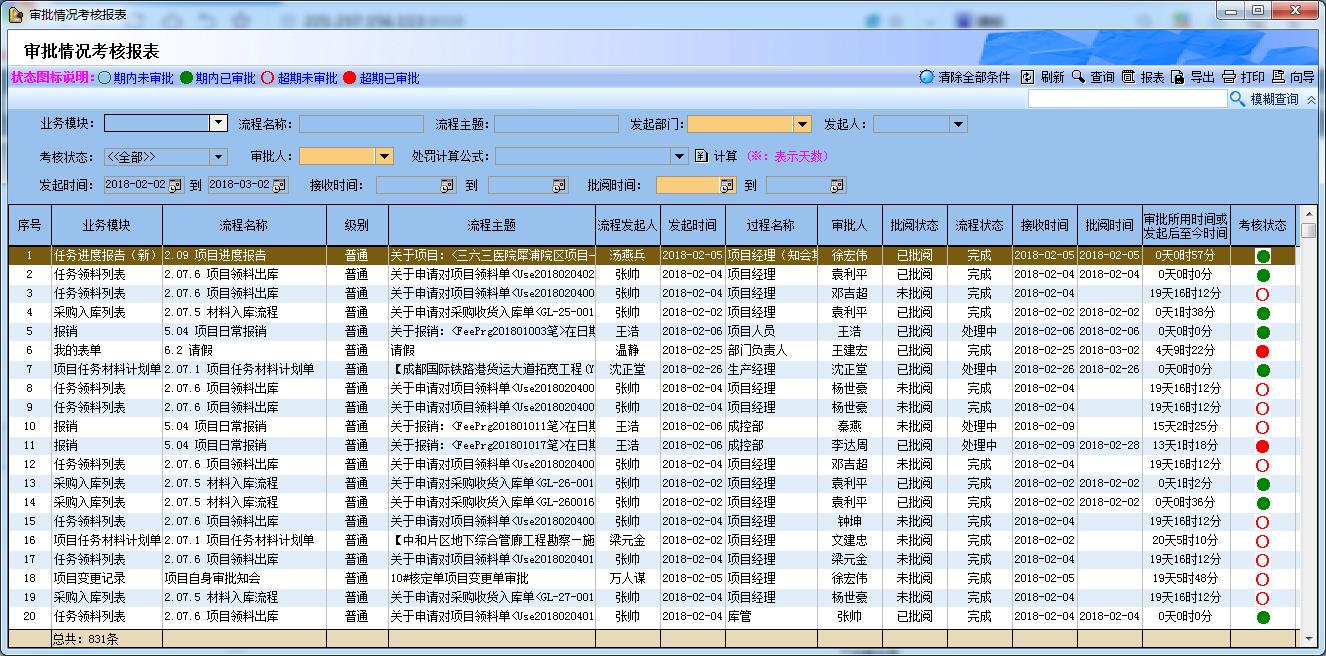
Task: Sort by the 发起时间 column header
Action: pos(692,226)
